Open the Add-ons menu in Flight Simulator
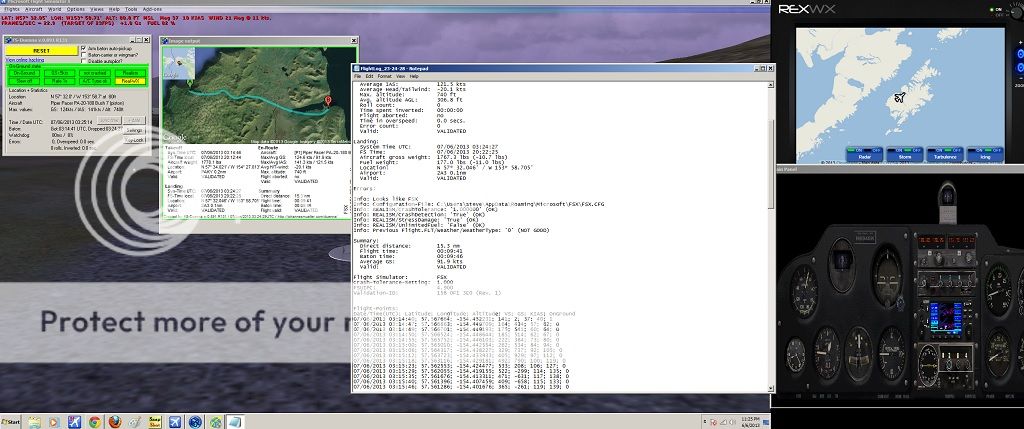This screenshot has width=1024, height=429. (152, 9)
